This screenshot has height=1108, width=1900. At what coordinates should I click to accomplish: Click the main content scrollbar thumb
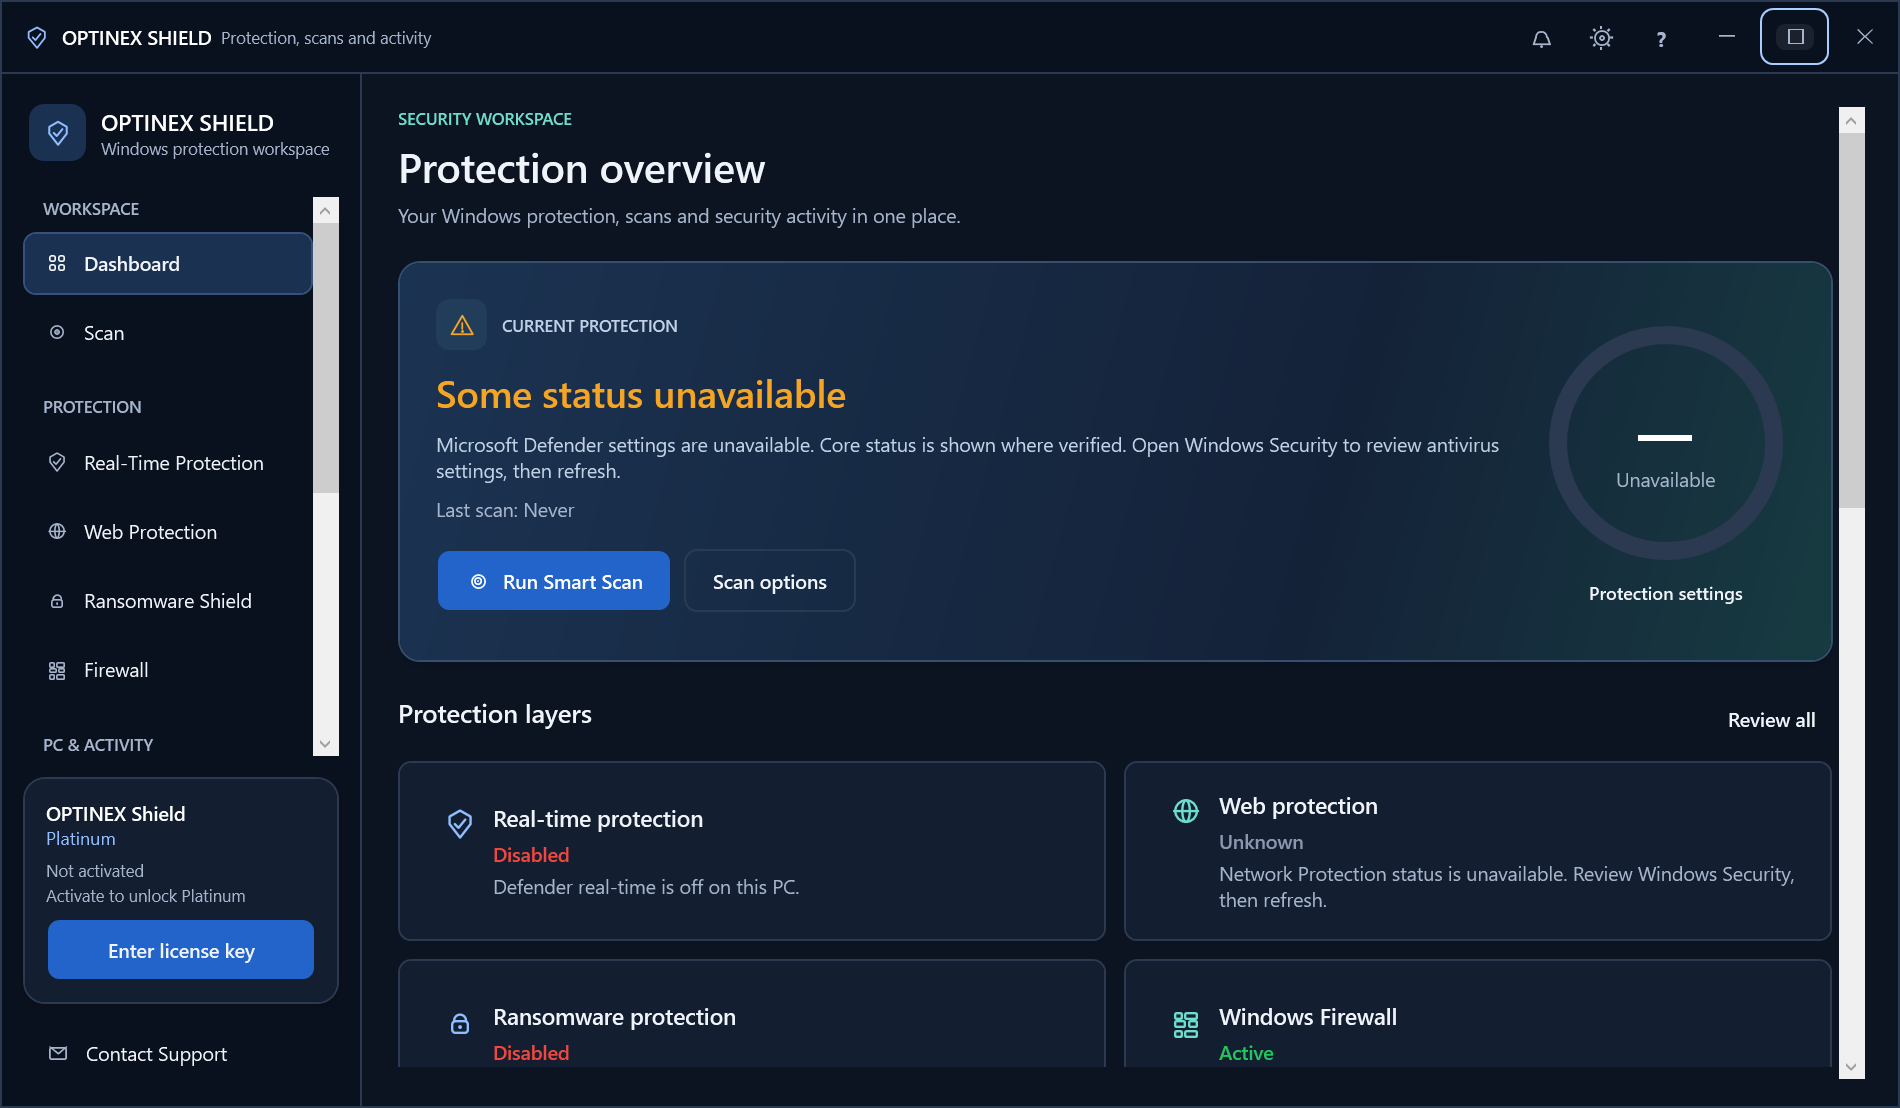(1851, 321)
